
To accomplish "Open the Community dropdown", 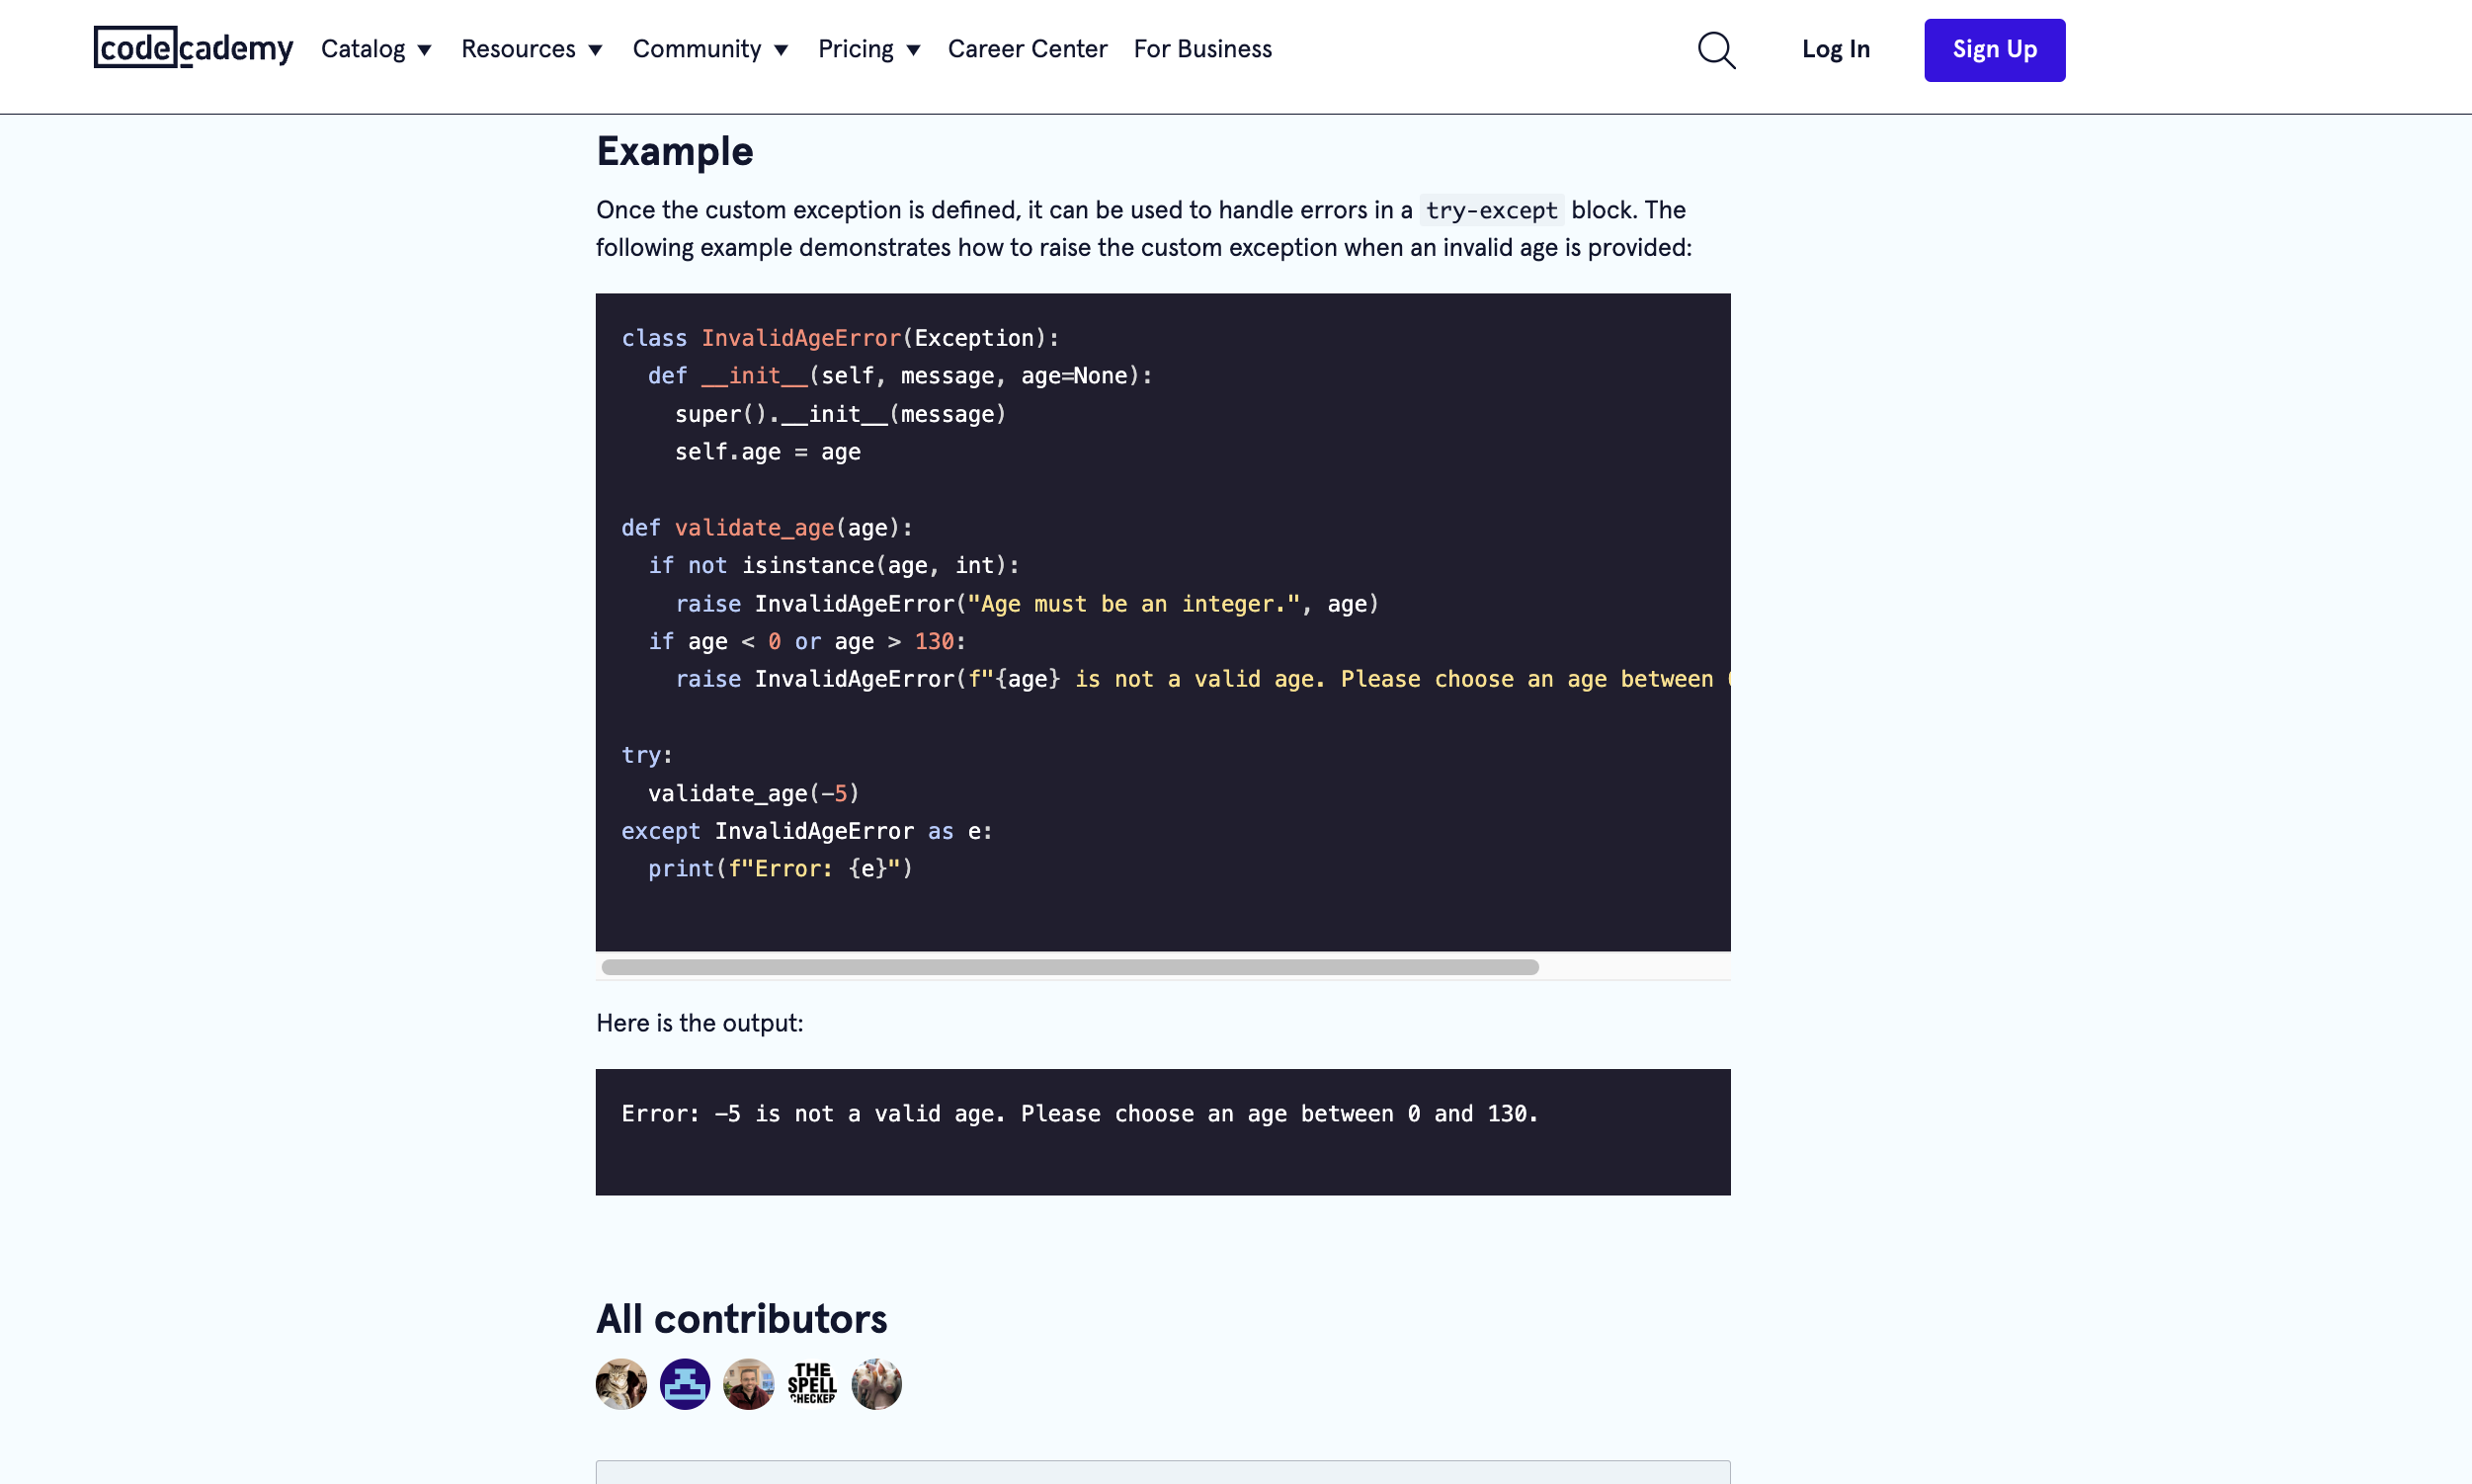I will coord(711,49).
